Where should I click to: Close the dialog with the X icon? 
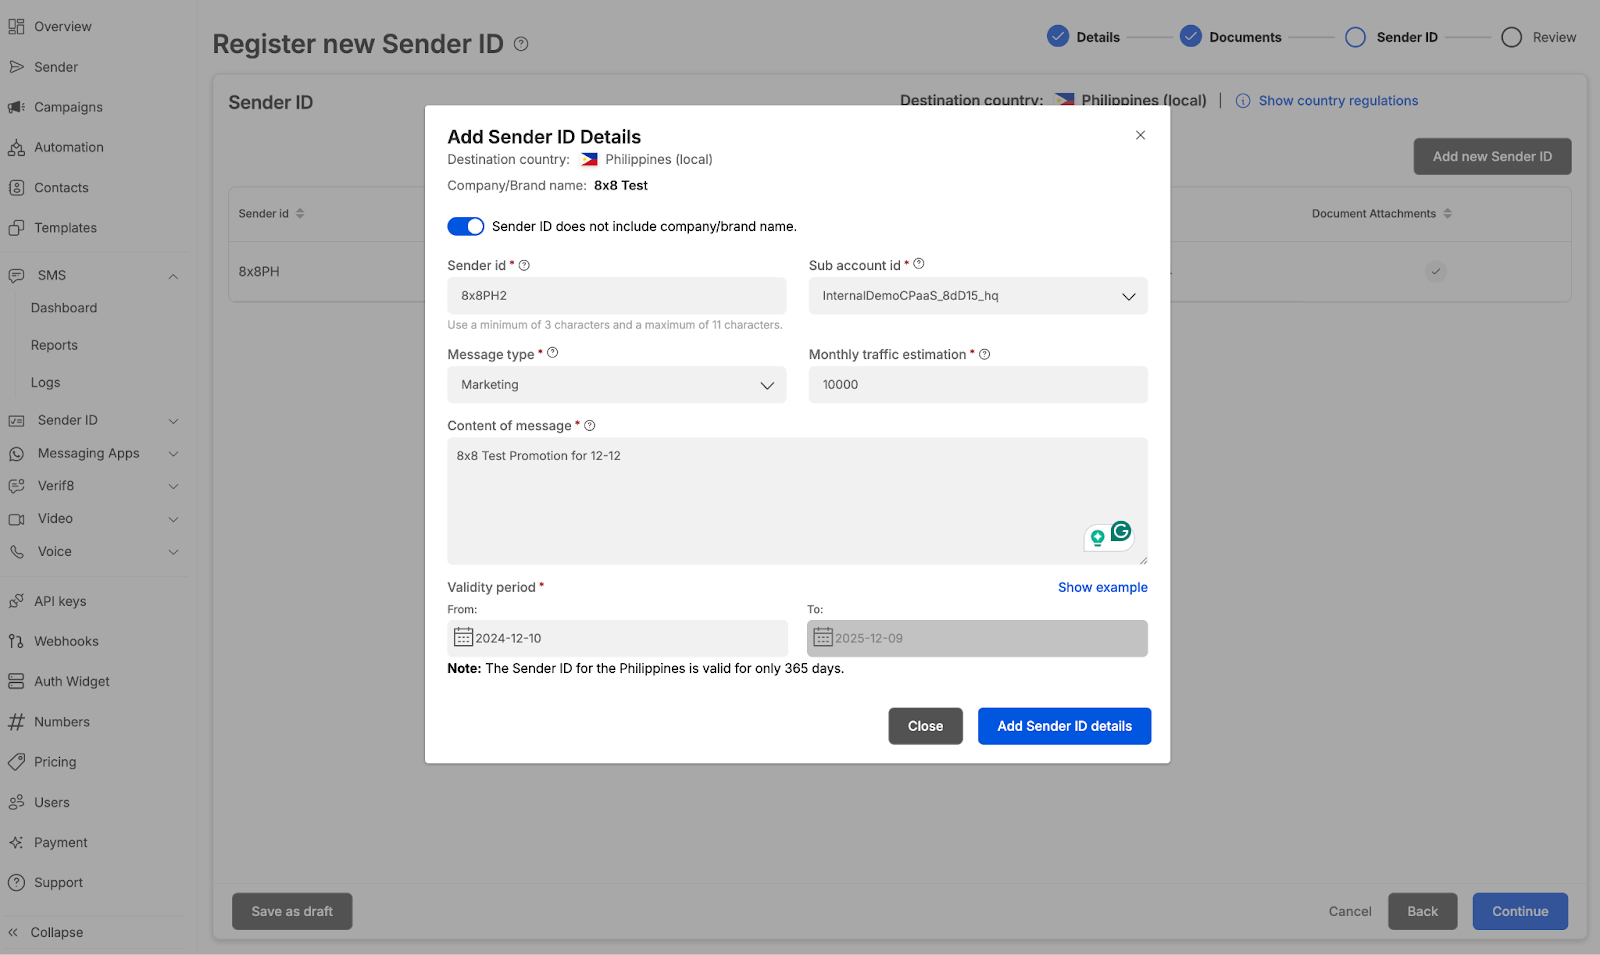(x=1140, y=135)
